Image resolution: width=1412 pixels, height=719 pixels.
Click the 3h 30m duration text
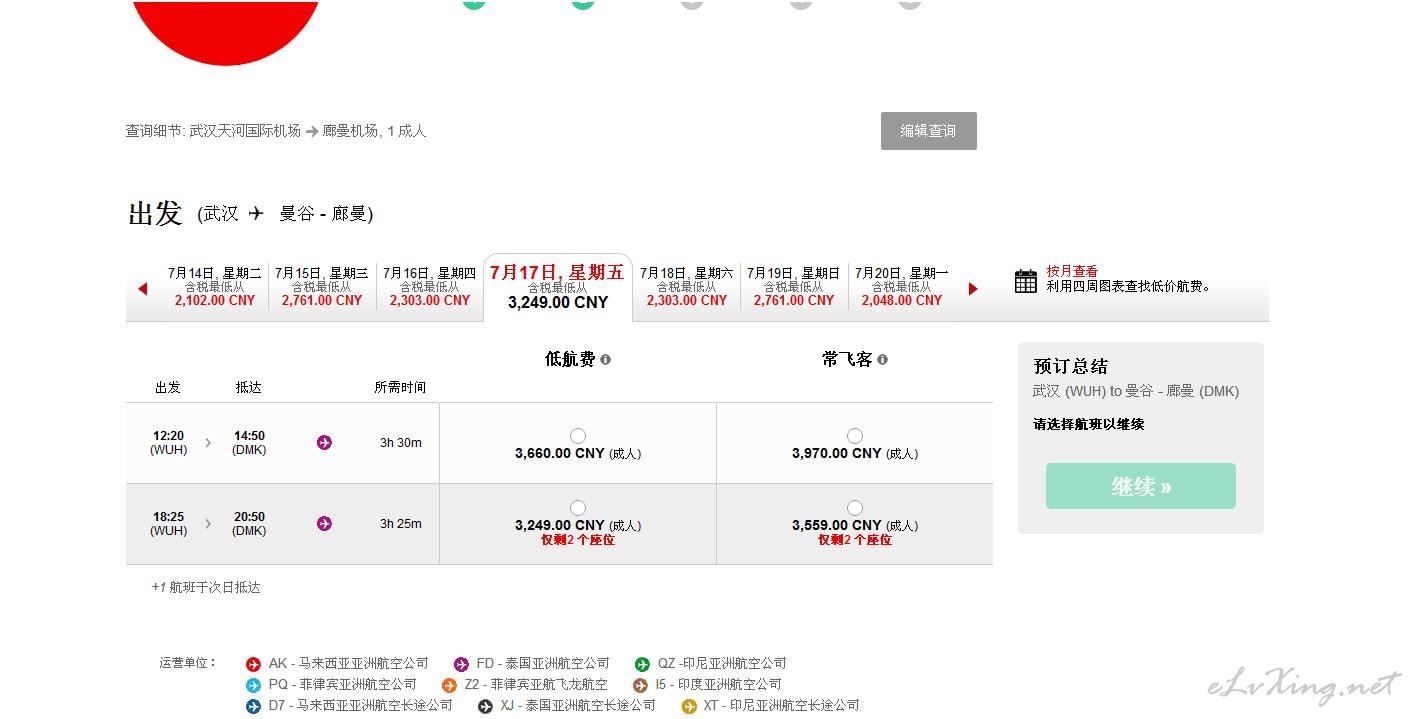[x=401, y=443]
